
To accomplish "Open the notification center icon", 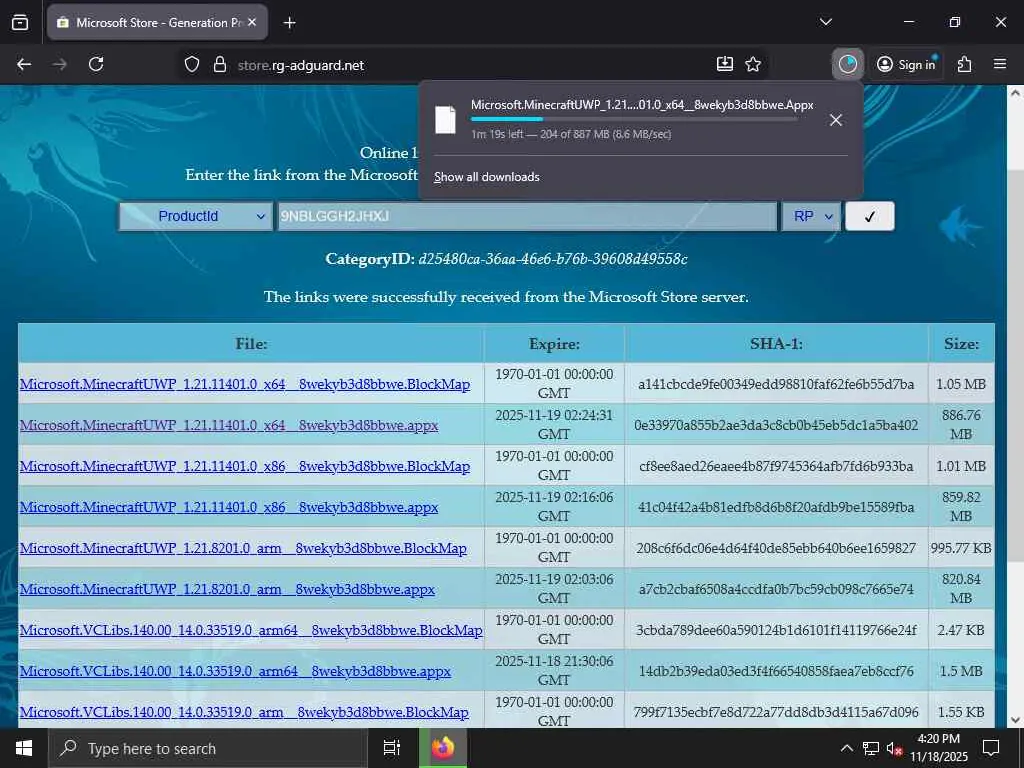I will click(991, 748).
